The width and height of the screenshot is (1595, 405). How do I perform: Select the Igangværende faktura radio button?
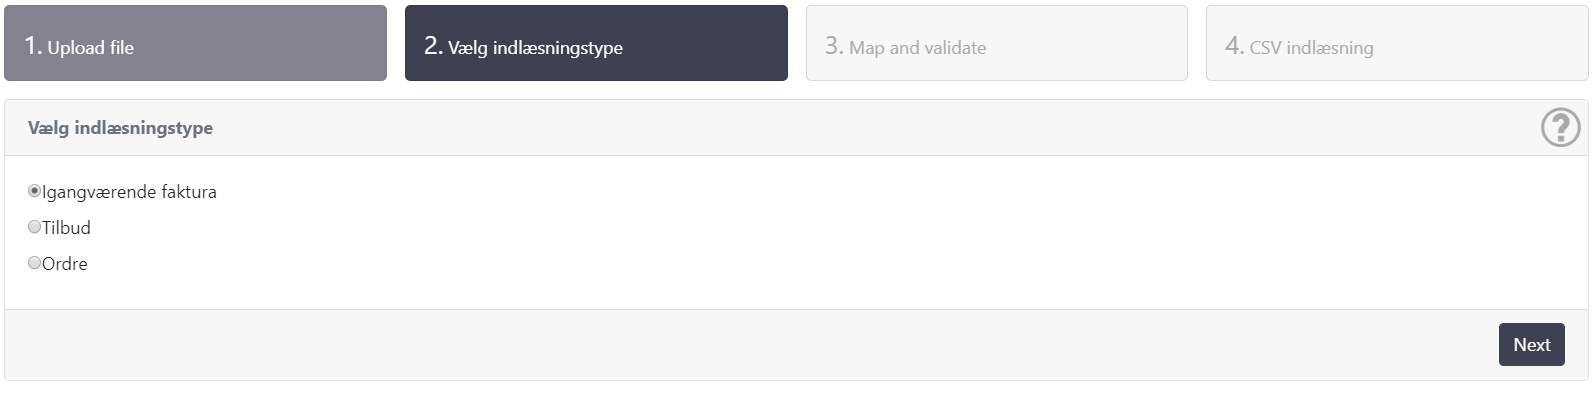[x=34, y=191]
